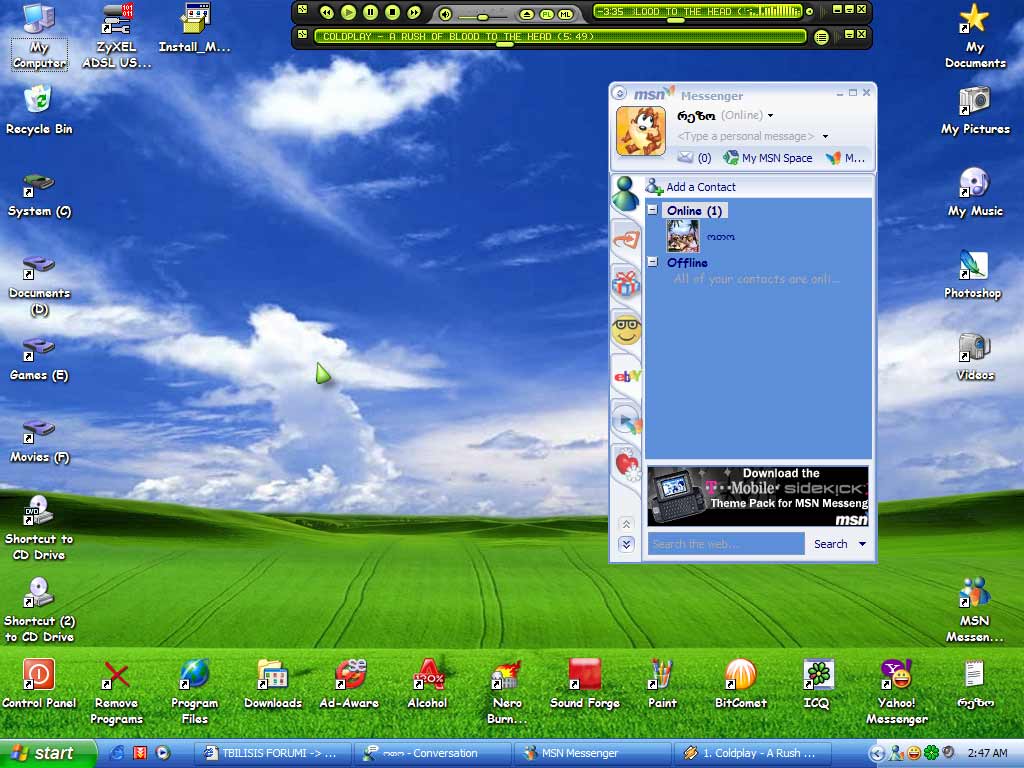This screenshot has width=1024, height=768.
Task: Launch Sound Forge shortcut
Action: pyautogui.click(x=584, y=684)
